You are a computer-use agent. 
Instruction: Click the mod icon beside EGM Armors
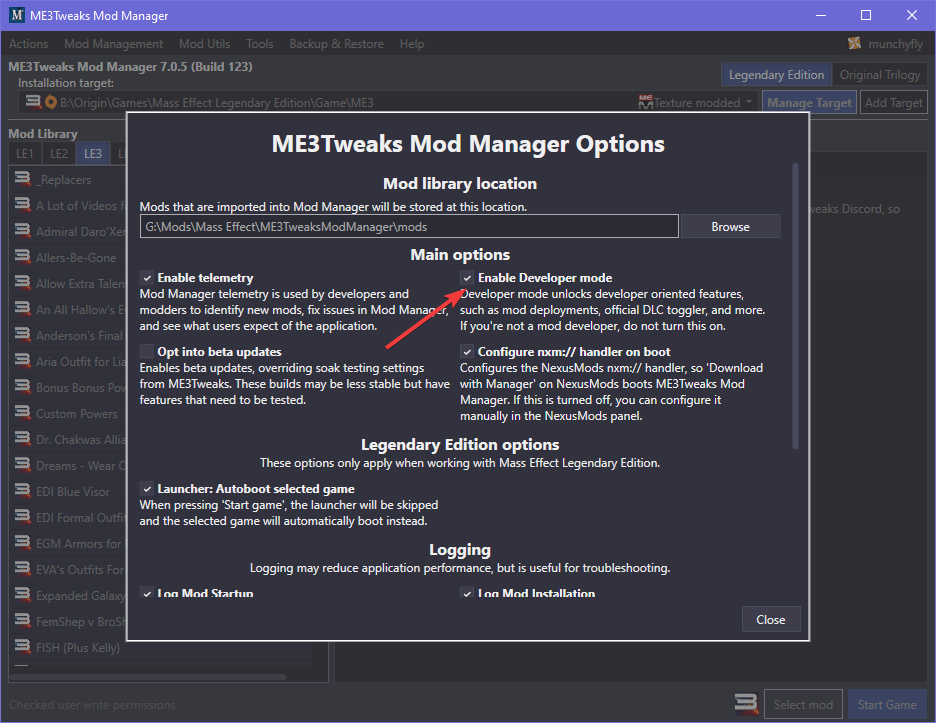click(23, 543)
